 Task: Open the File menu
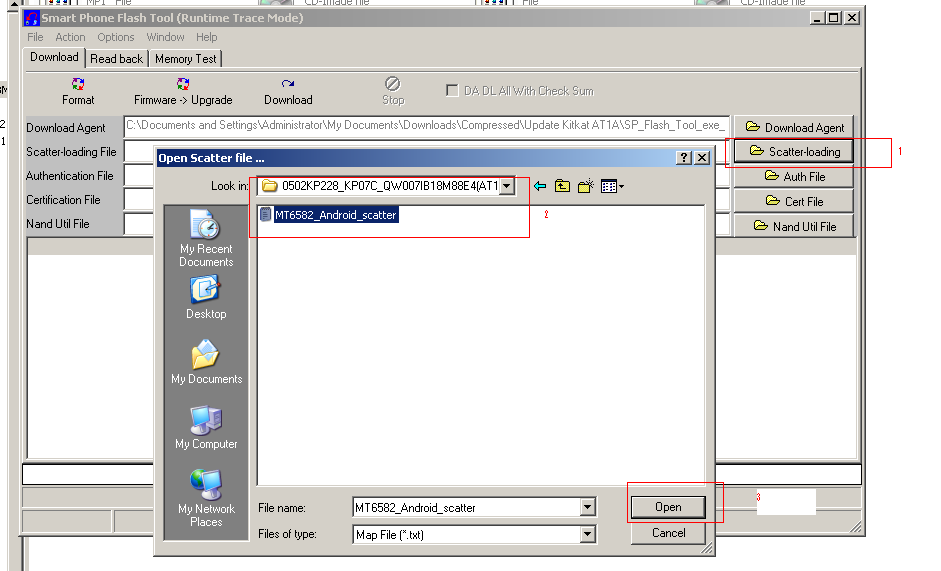(35, 37)
